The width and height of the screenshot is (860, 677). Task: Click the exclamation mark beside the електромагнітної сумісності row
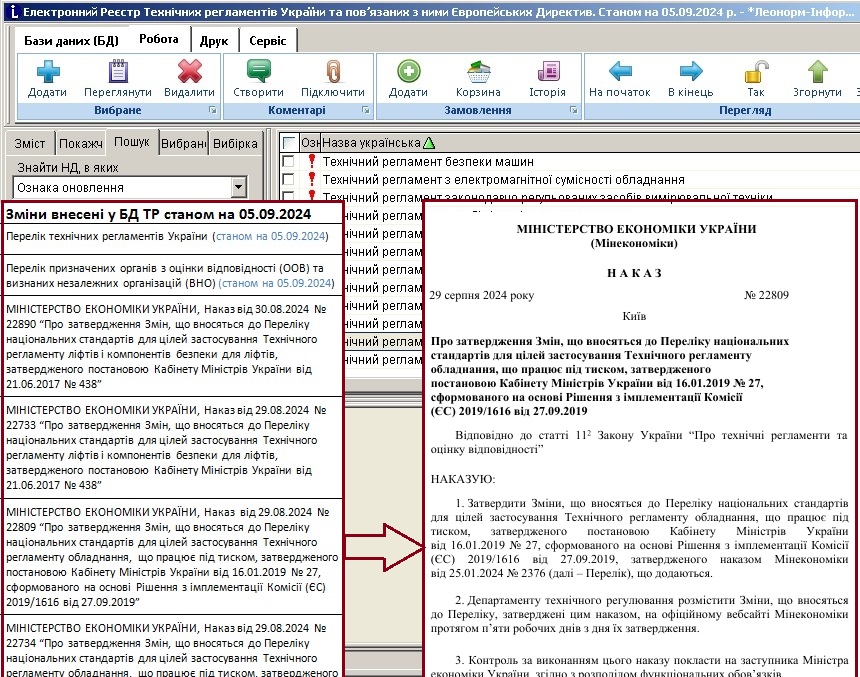pos(312,179)
